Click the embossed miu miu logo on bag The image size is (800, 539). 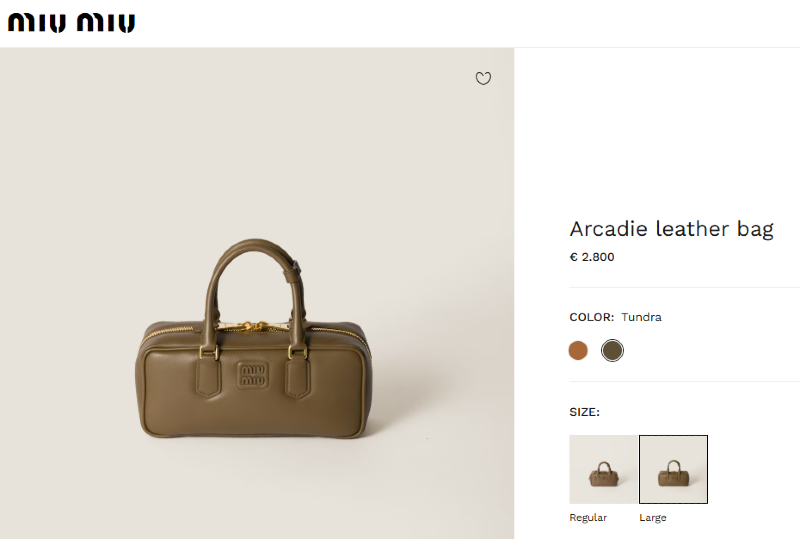coord(253,375)
